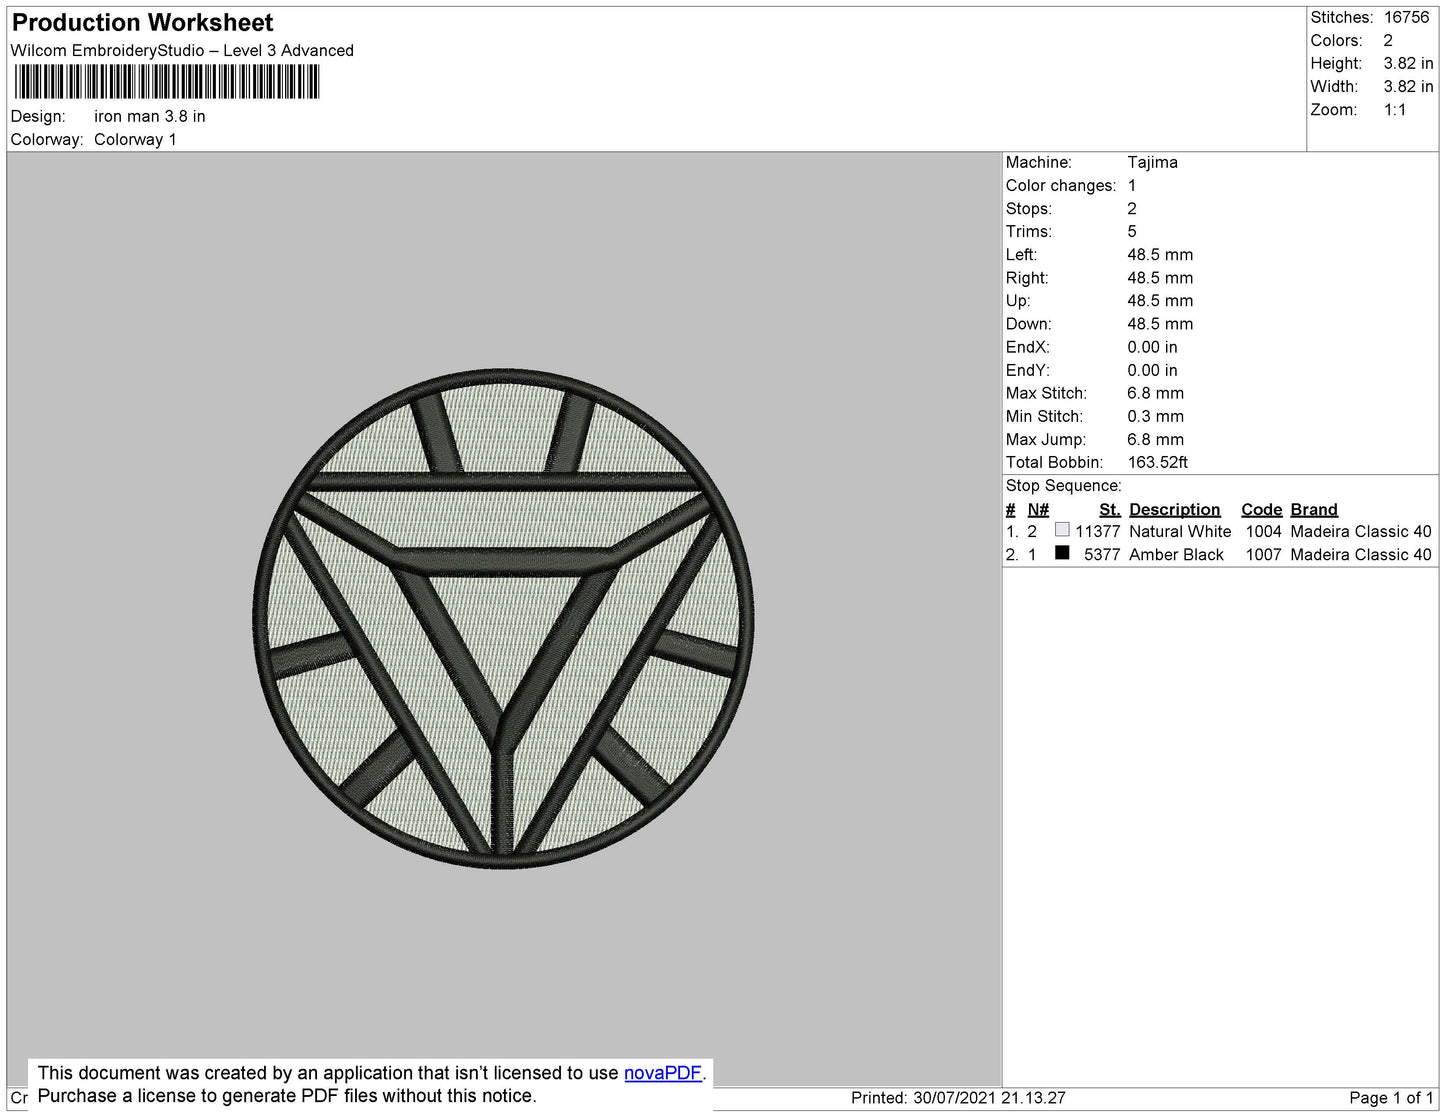
Task: Click the 'Amber Black' description
Action: coord(1176,555)
